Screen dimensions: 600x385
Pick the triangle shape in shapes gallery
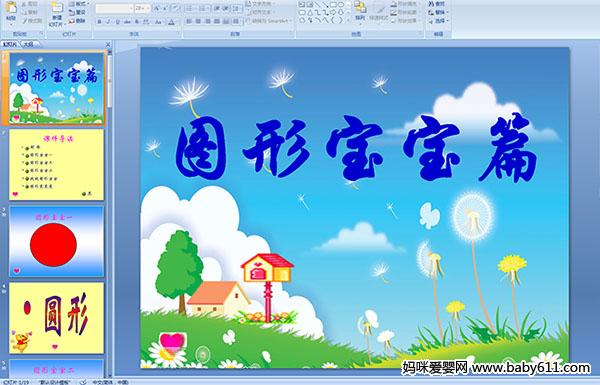(x=310, y=13)
